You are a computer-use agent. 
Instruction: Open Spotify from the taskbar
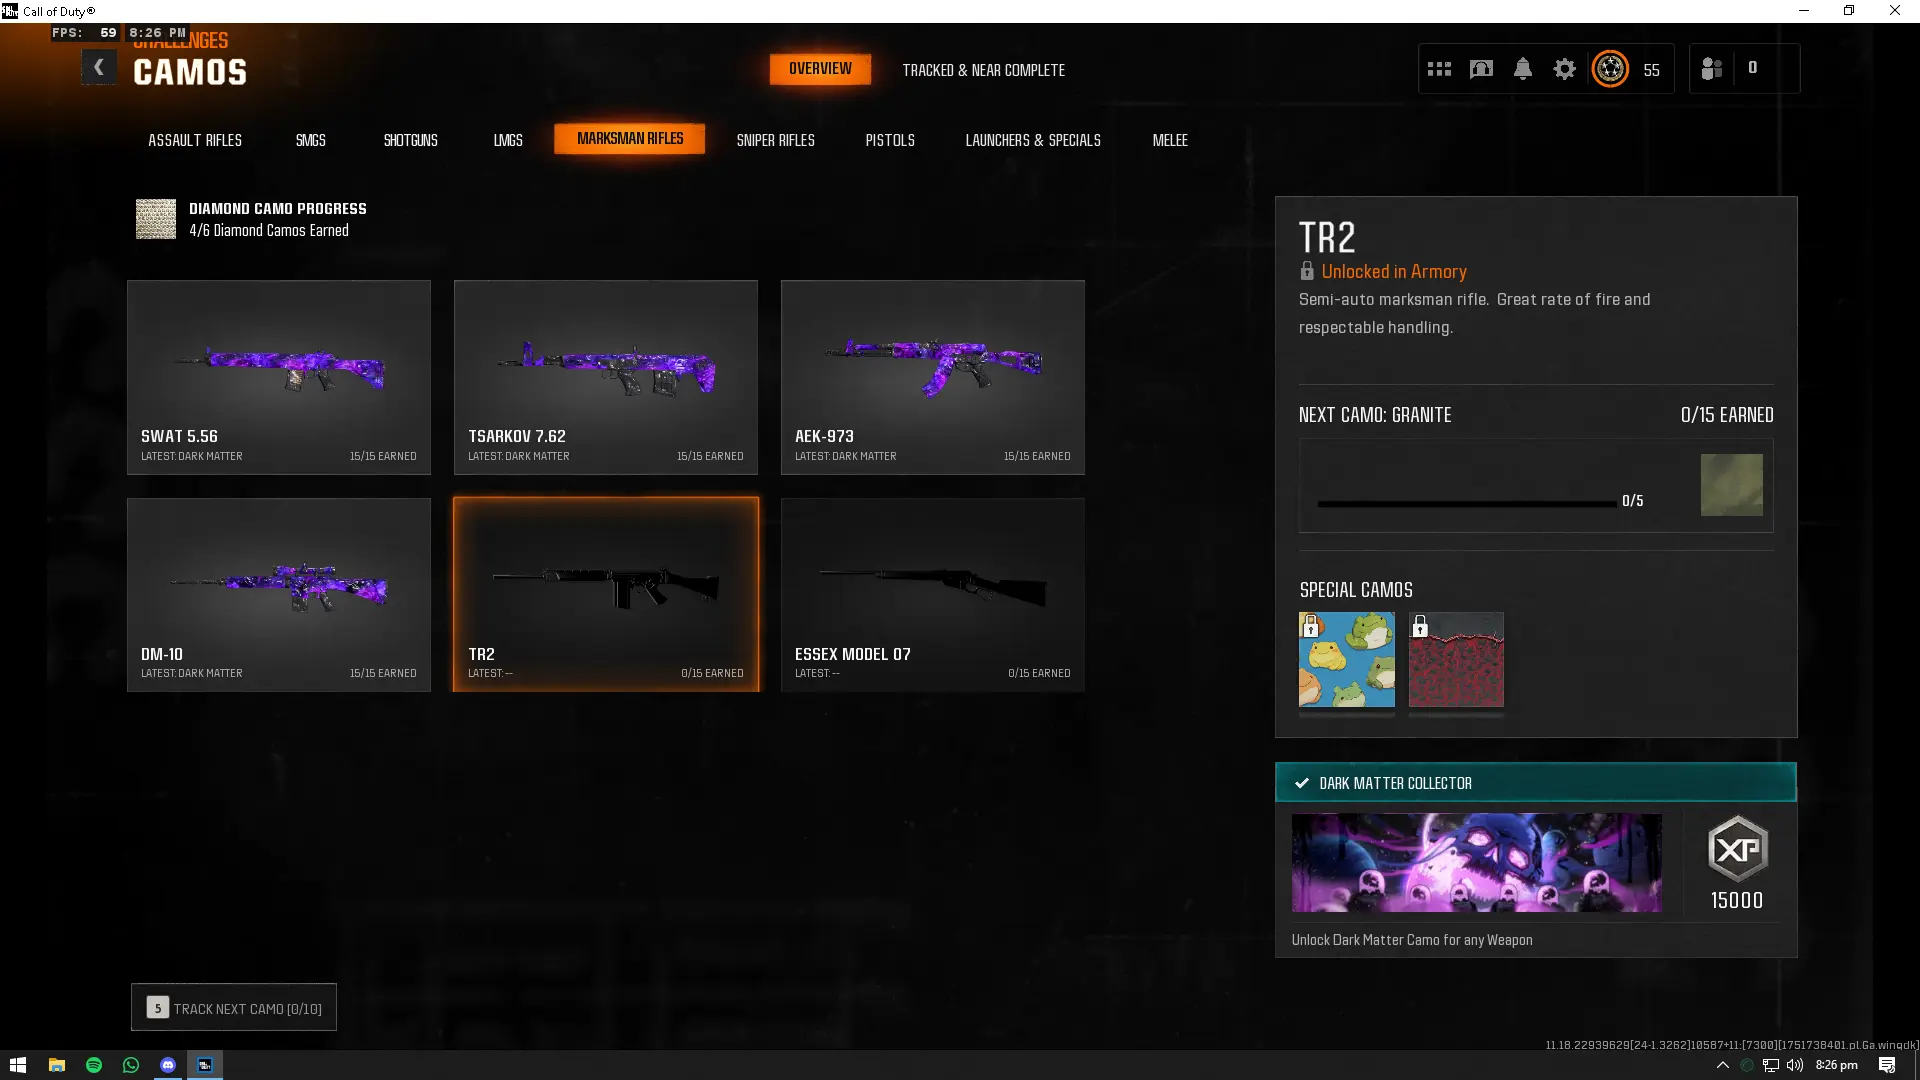tap(94, 1065)
